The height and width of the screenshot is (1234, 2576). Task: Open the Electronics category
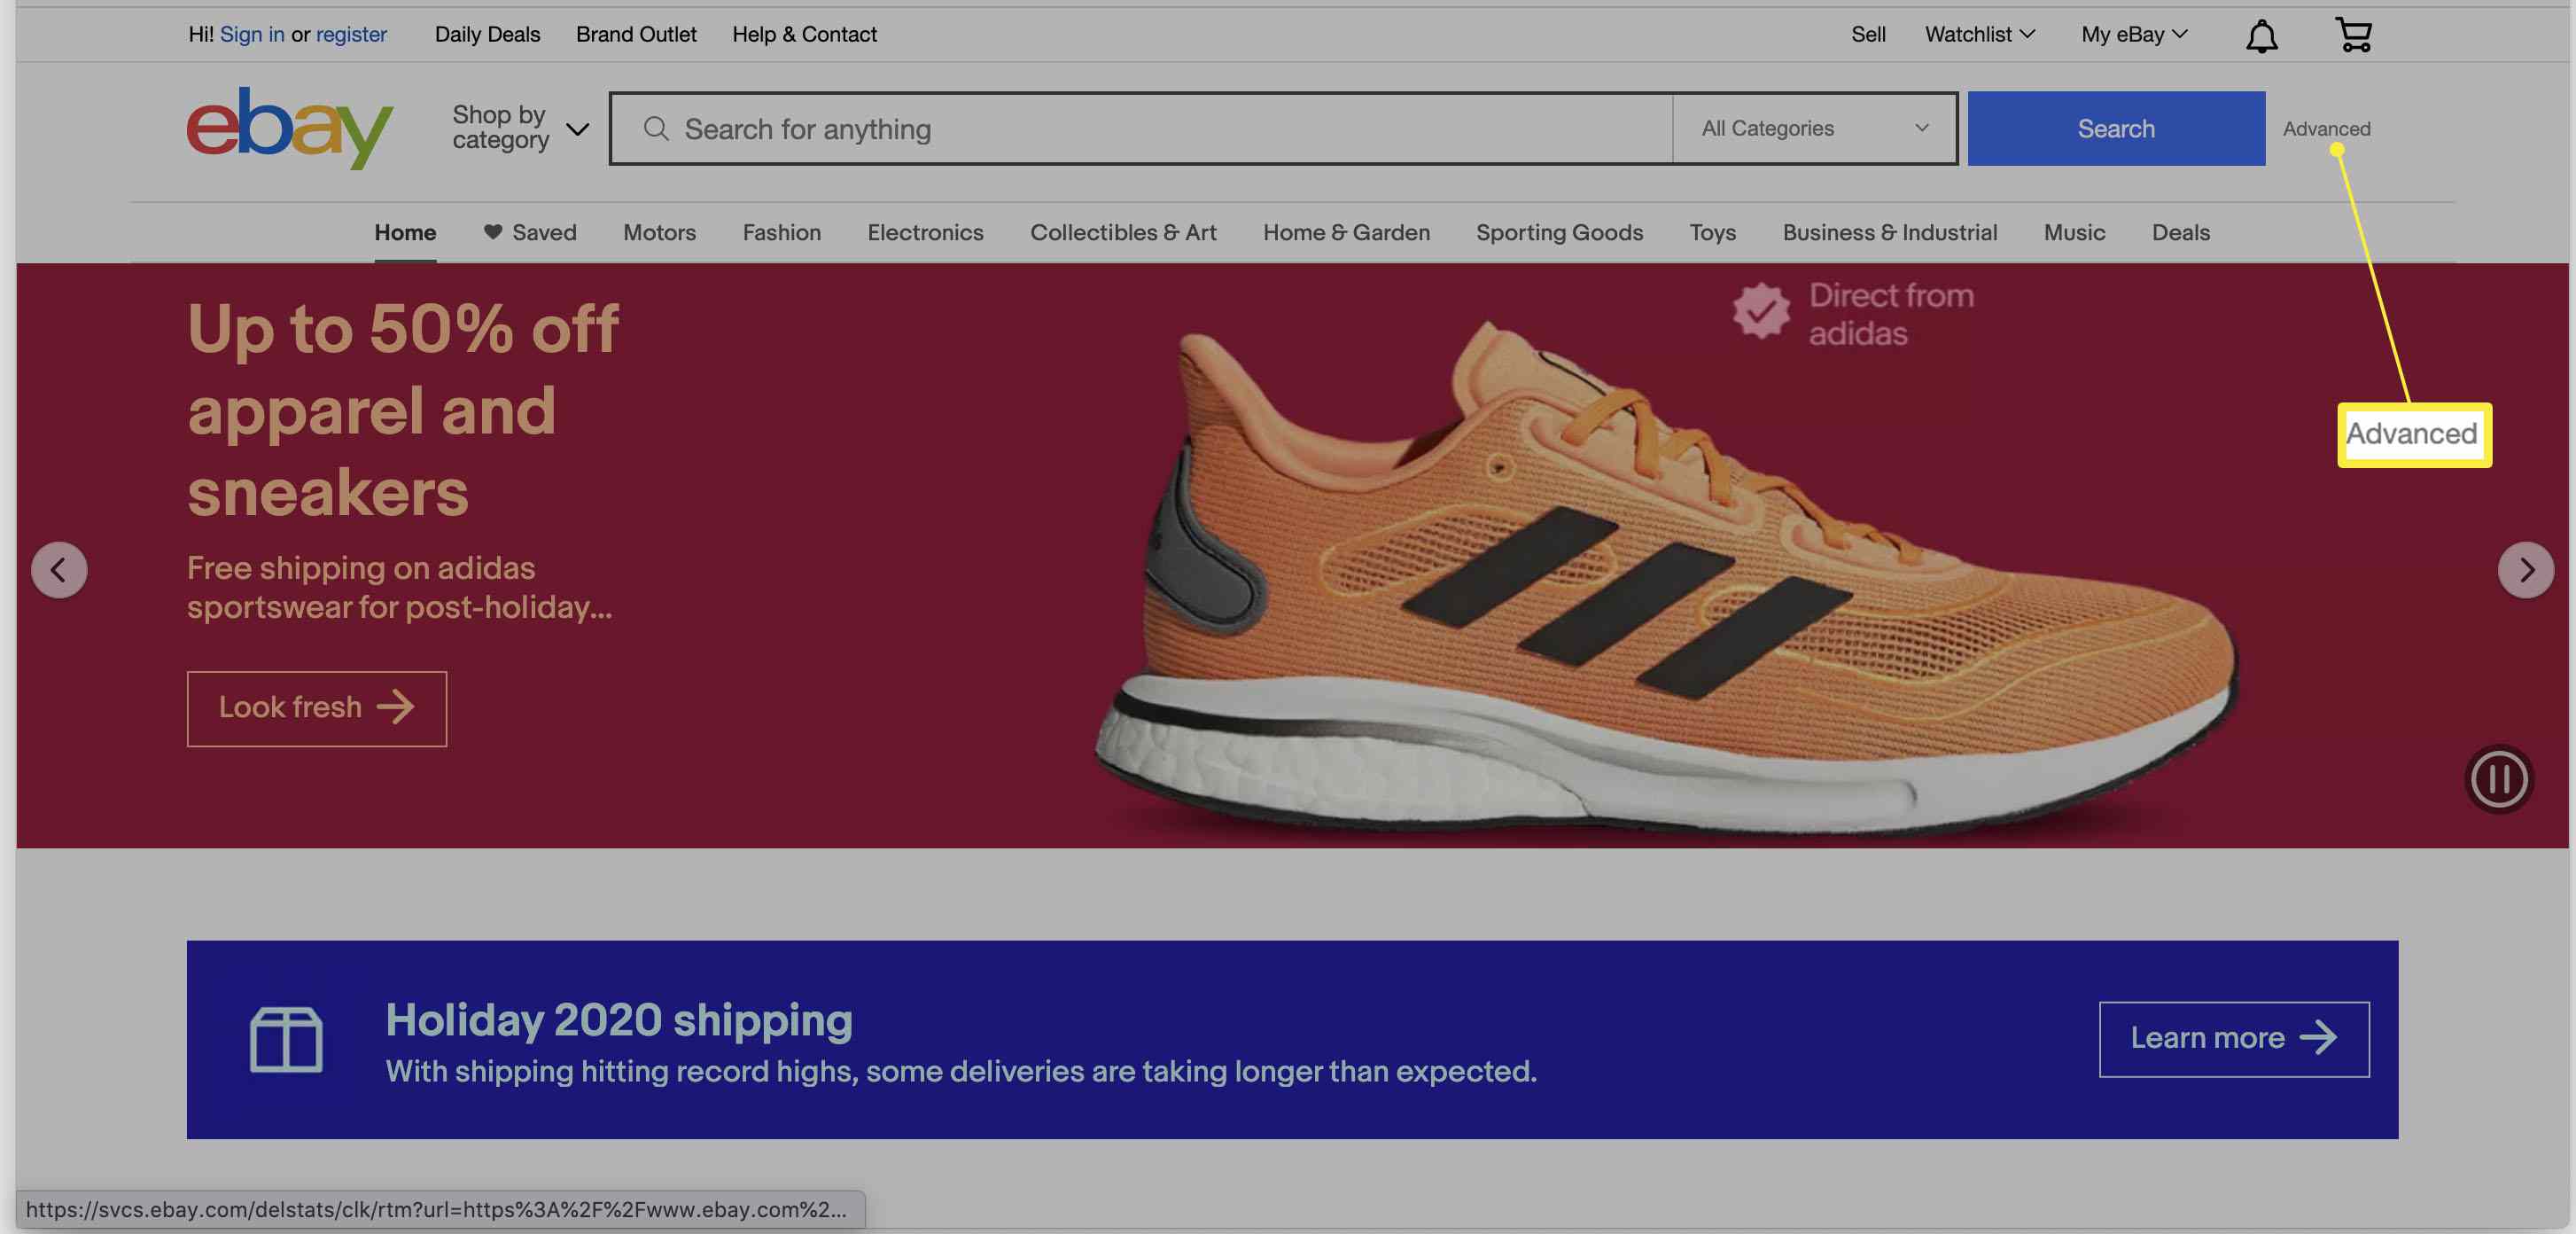click(925, 232)
